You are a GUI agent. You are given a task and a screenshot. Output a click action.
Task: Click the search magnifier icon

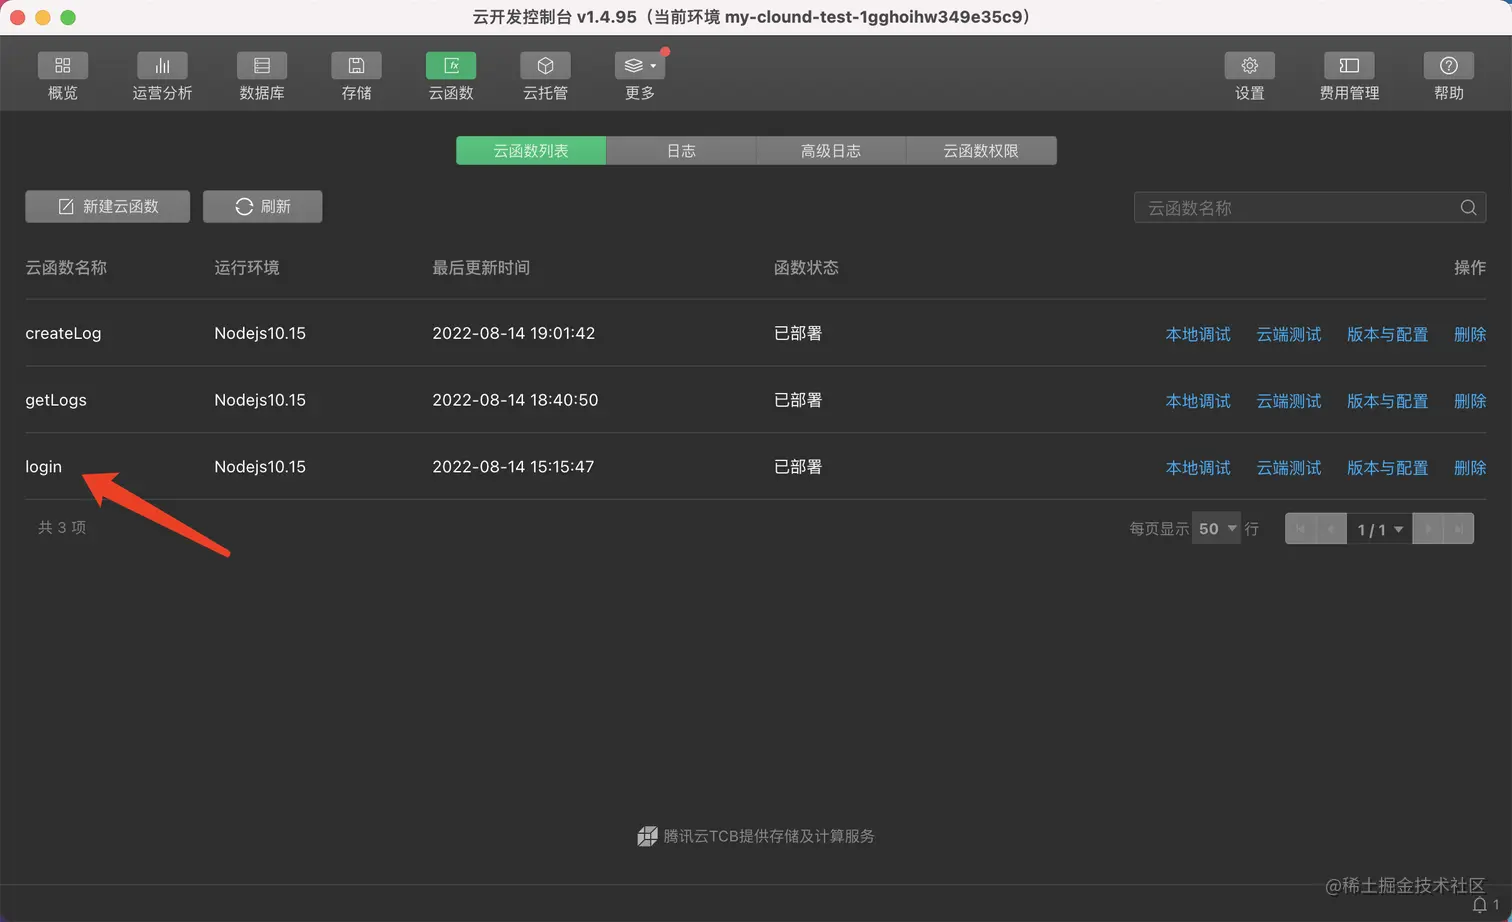click(1468, 207)
